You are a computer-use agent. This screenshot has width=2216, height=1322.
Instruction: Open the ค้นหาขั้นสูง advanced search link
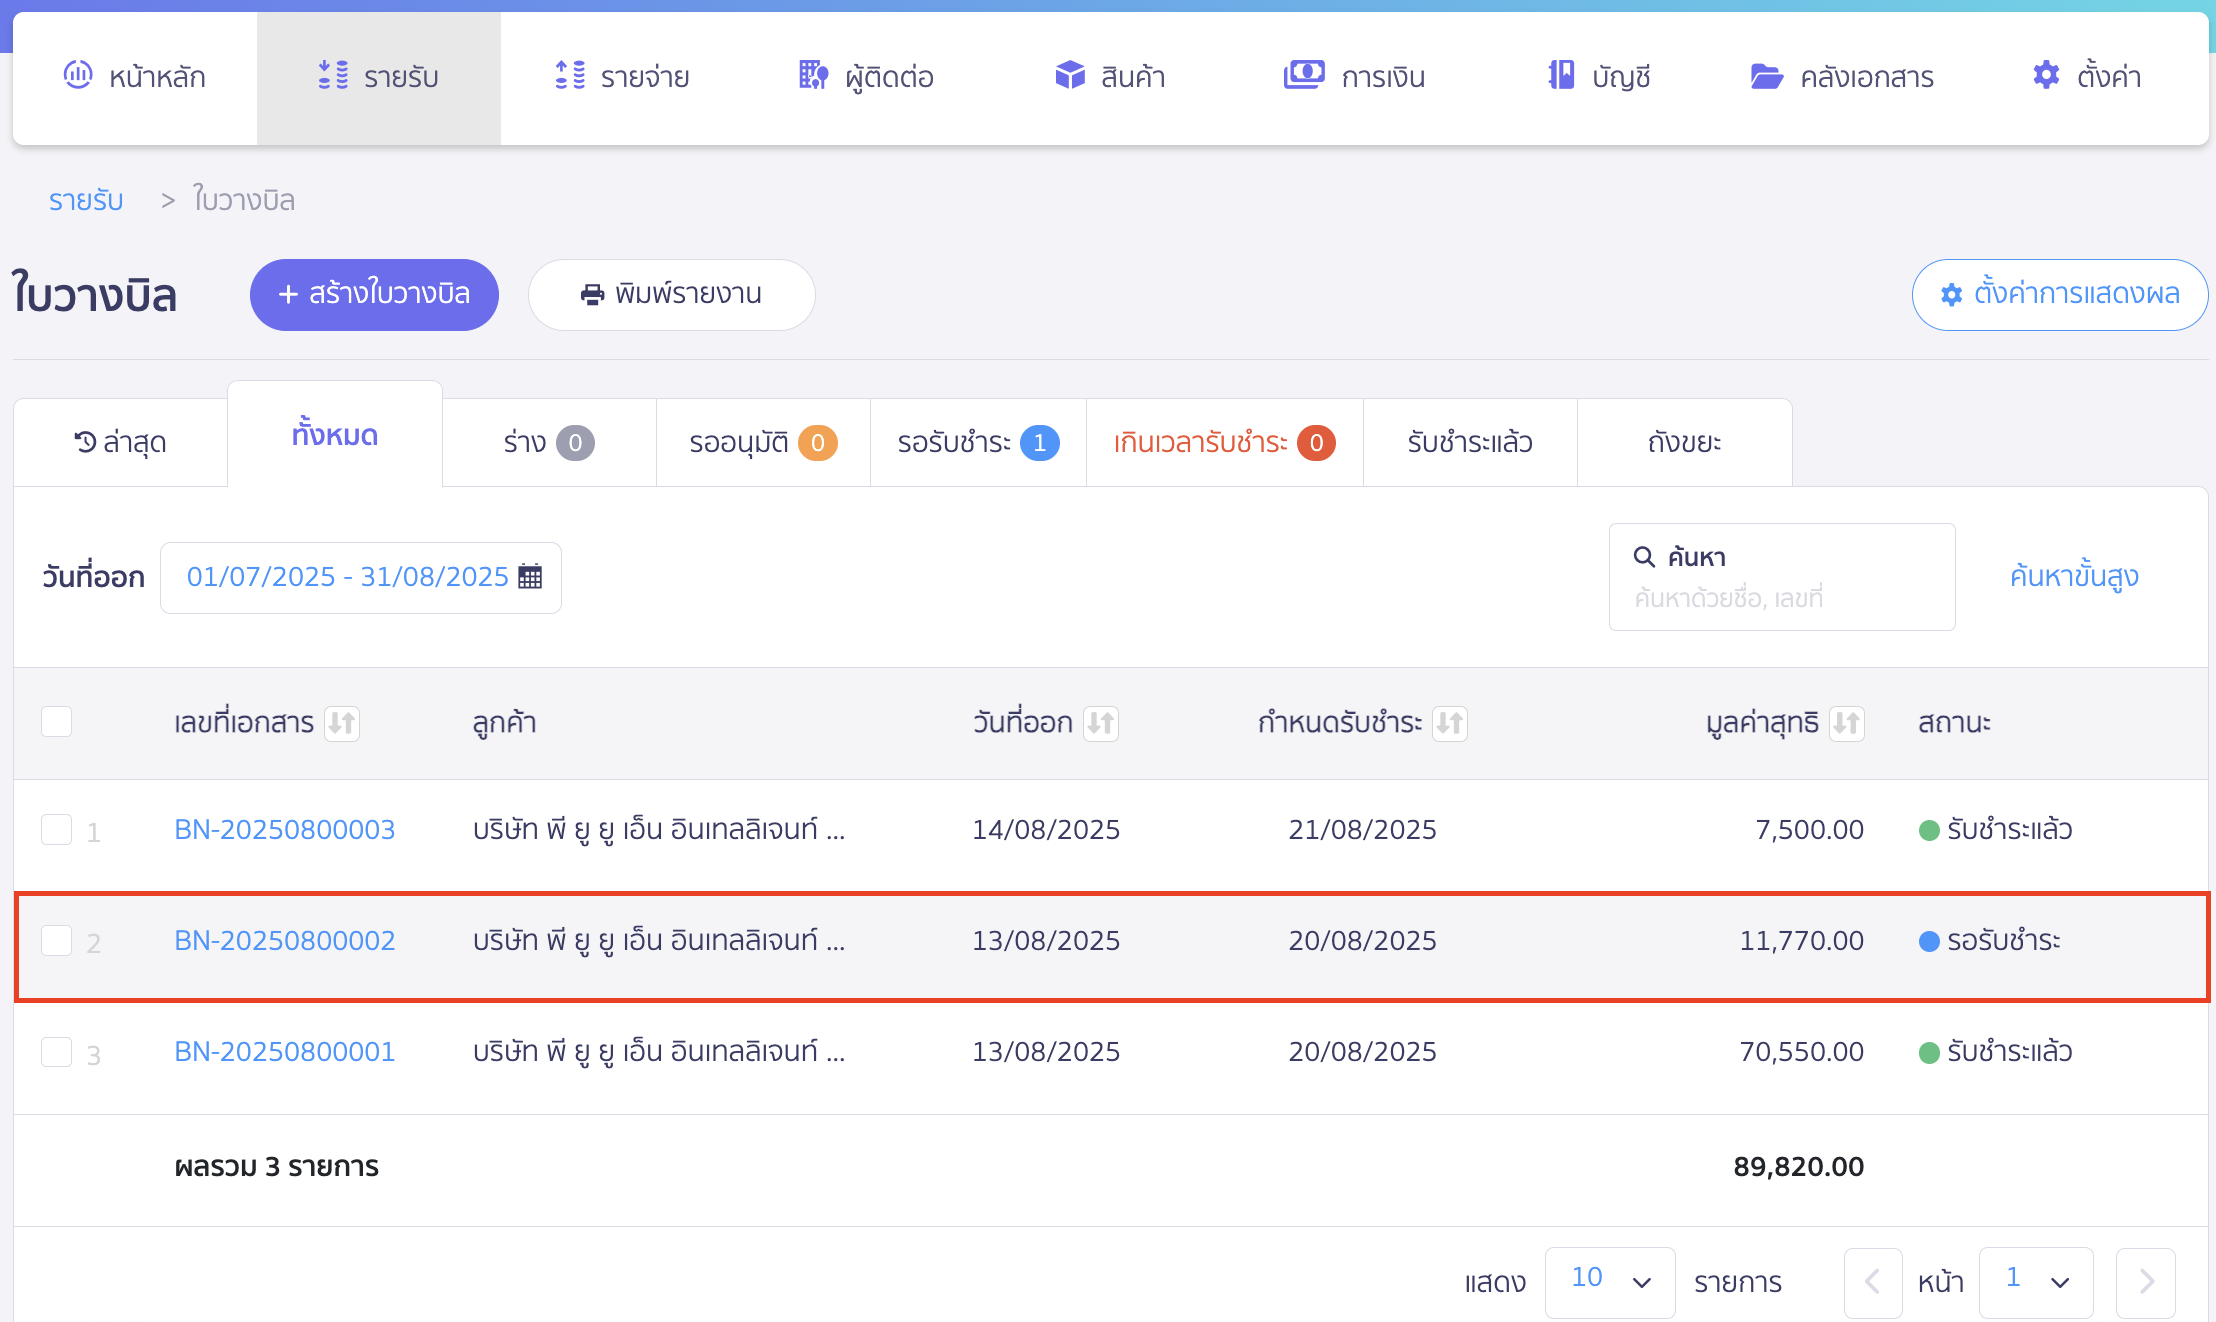pyautogui.click(x=2074, y=577)
